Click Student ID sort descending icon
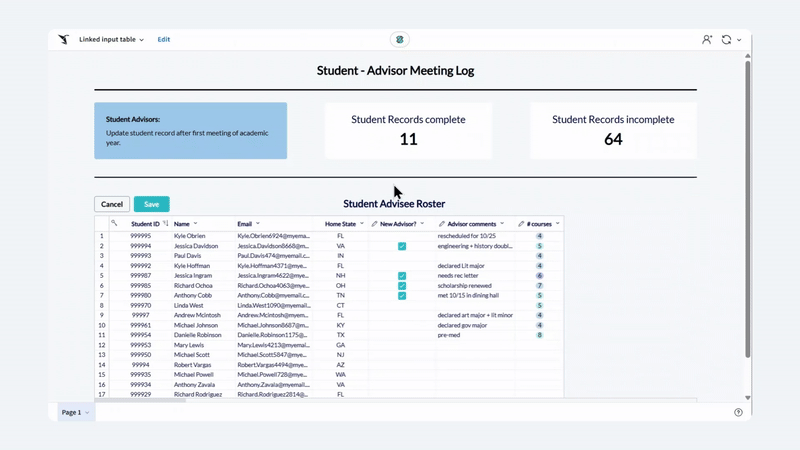 [x=165, y=224]
